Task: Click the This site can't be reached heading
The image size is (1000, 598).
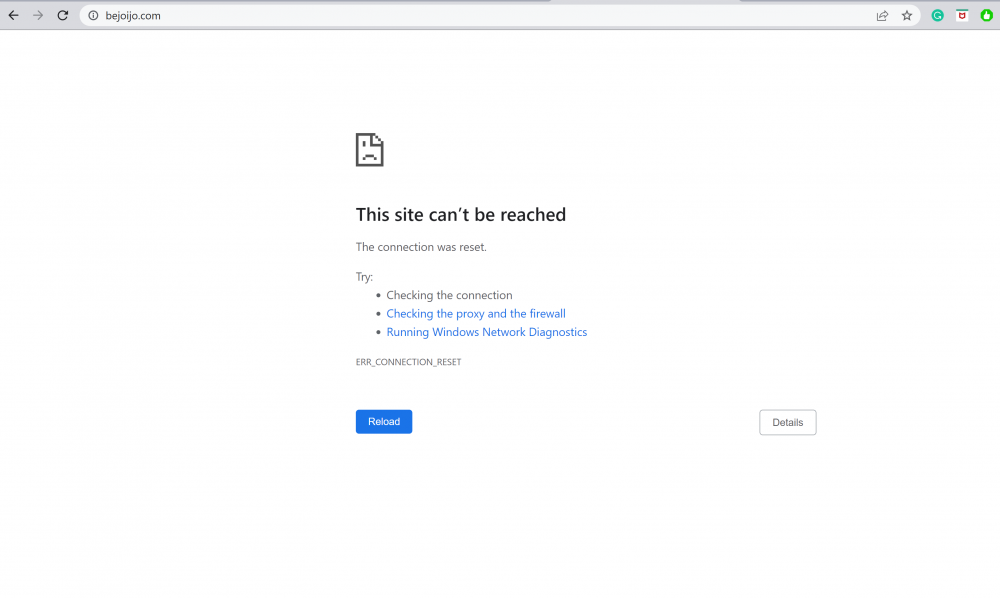Action: [461, 214]
